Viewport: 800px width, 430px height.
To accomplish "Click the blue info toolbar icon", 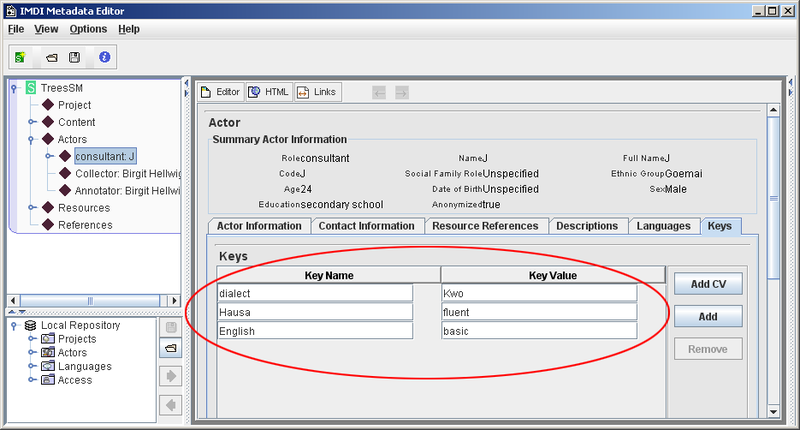I will click(x=103, y=58).
